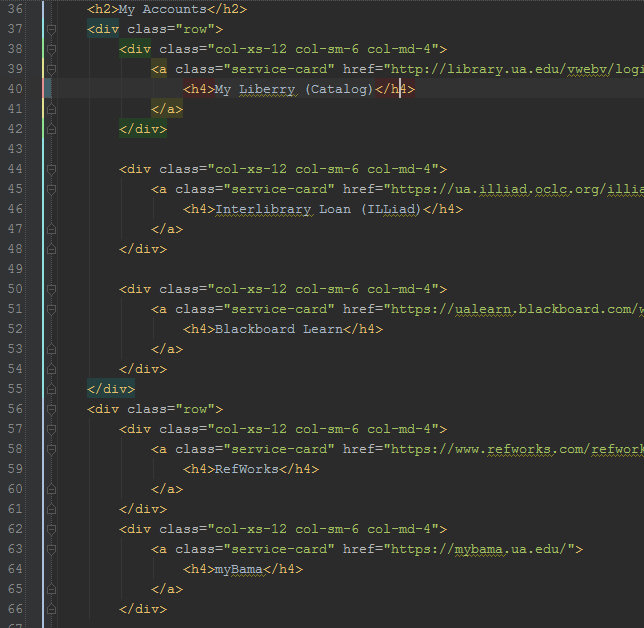Viewport: 644px width, 628px height.
Task: Click the col-md-4 class on line 62
Action: tap(399, 529)
